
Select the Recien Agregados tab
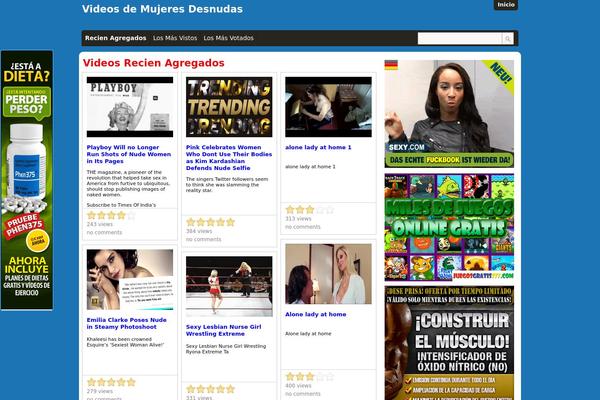pos(116,38)
